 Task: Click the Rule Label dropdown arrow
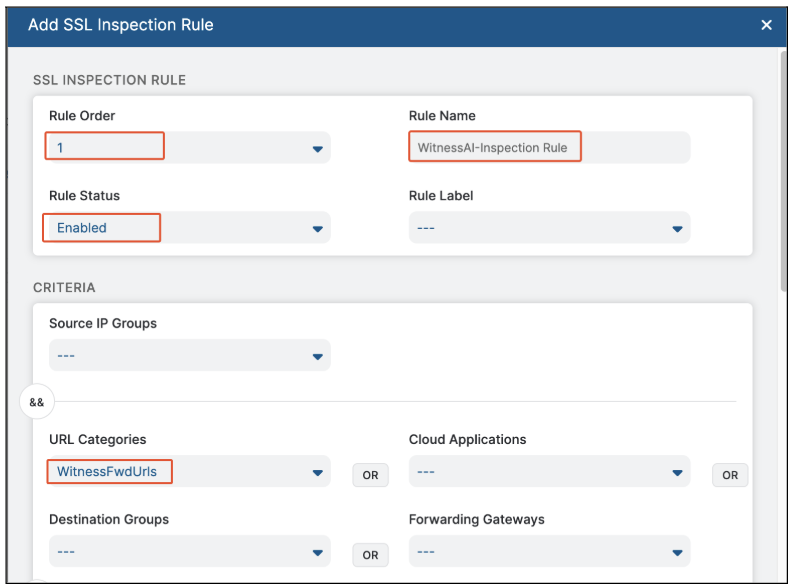pos(678,229)
